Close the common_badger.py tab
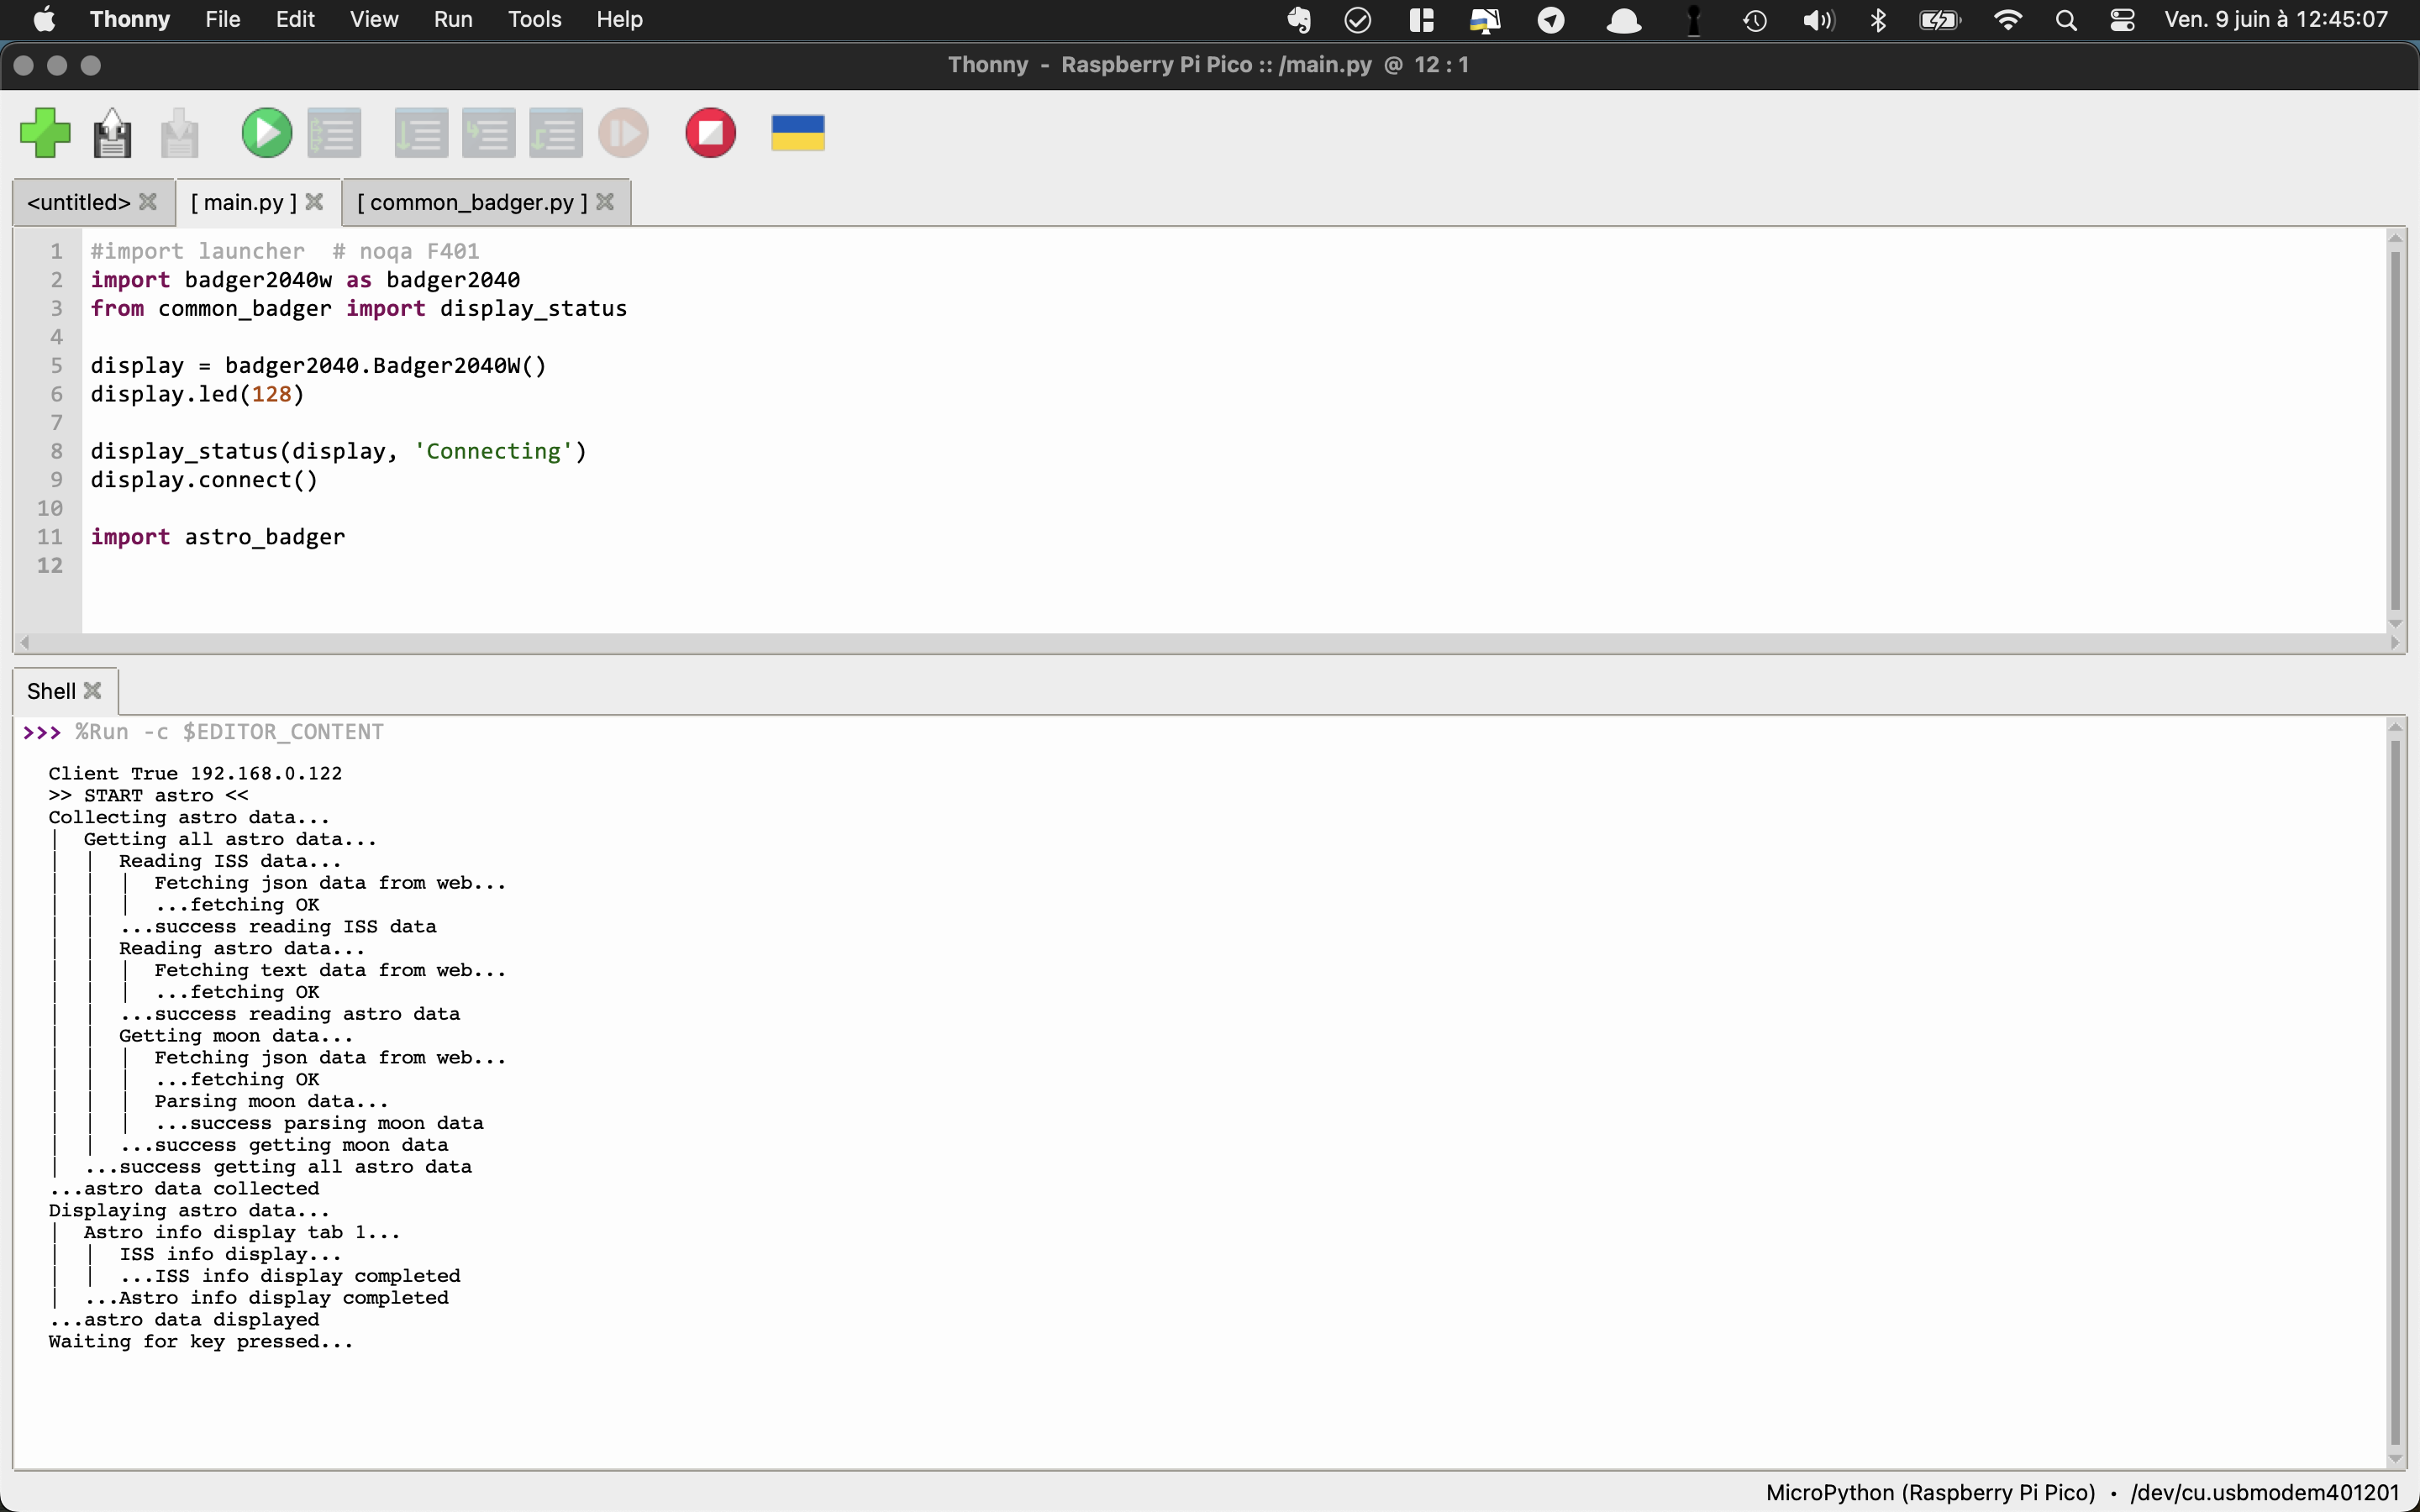The image size is (2420, 1512). click(605, 202)
